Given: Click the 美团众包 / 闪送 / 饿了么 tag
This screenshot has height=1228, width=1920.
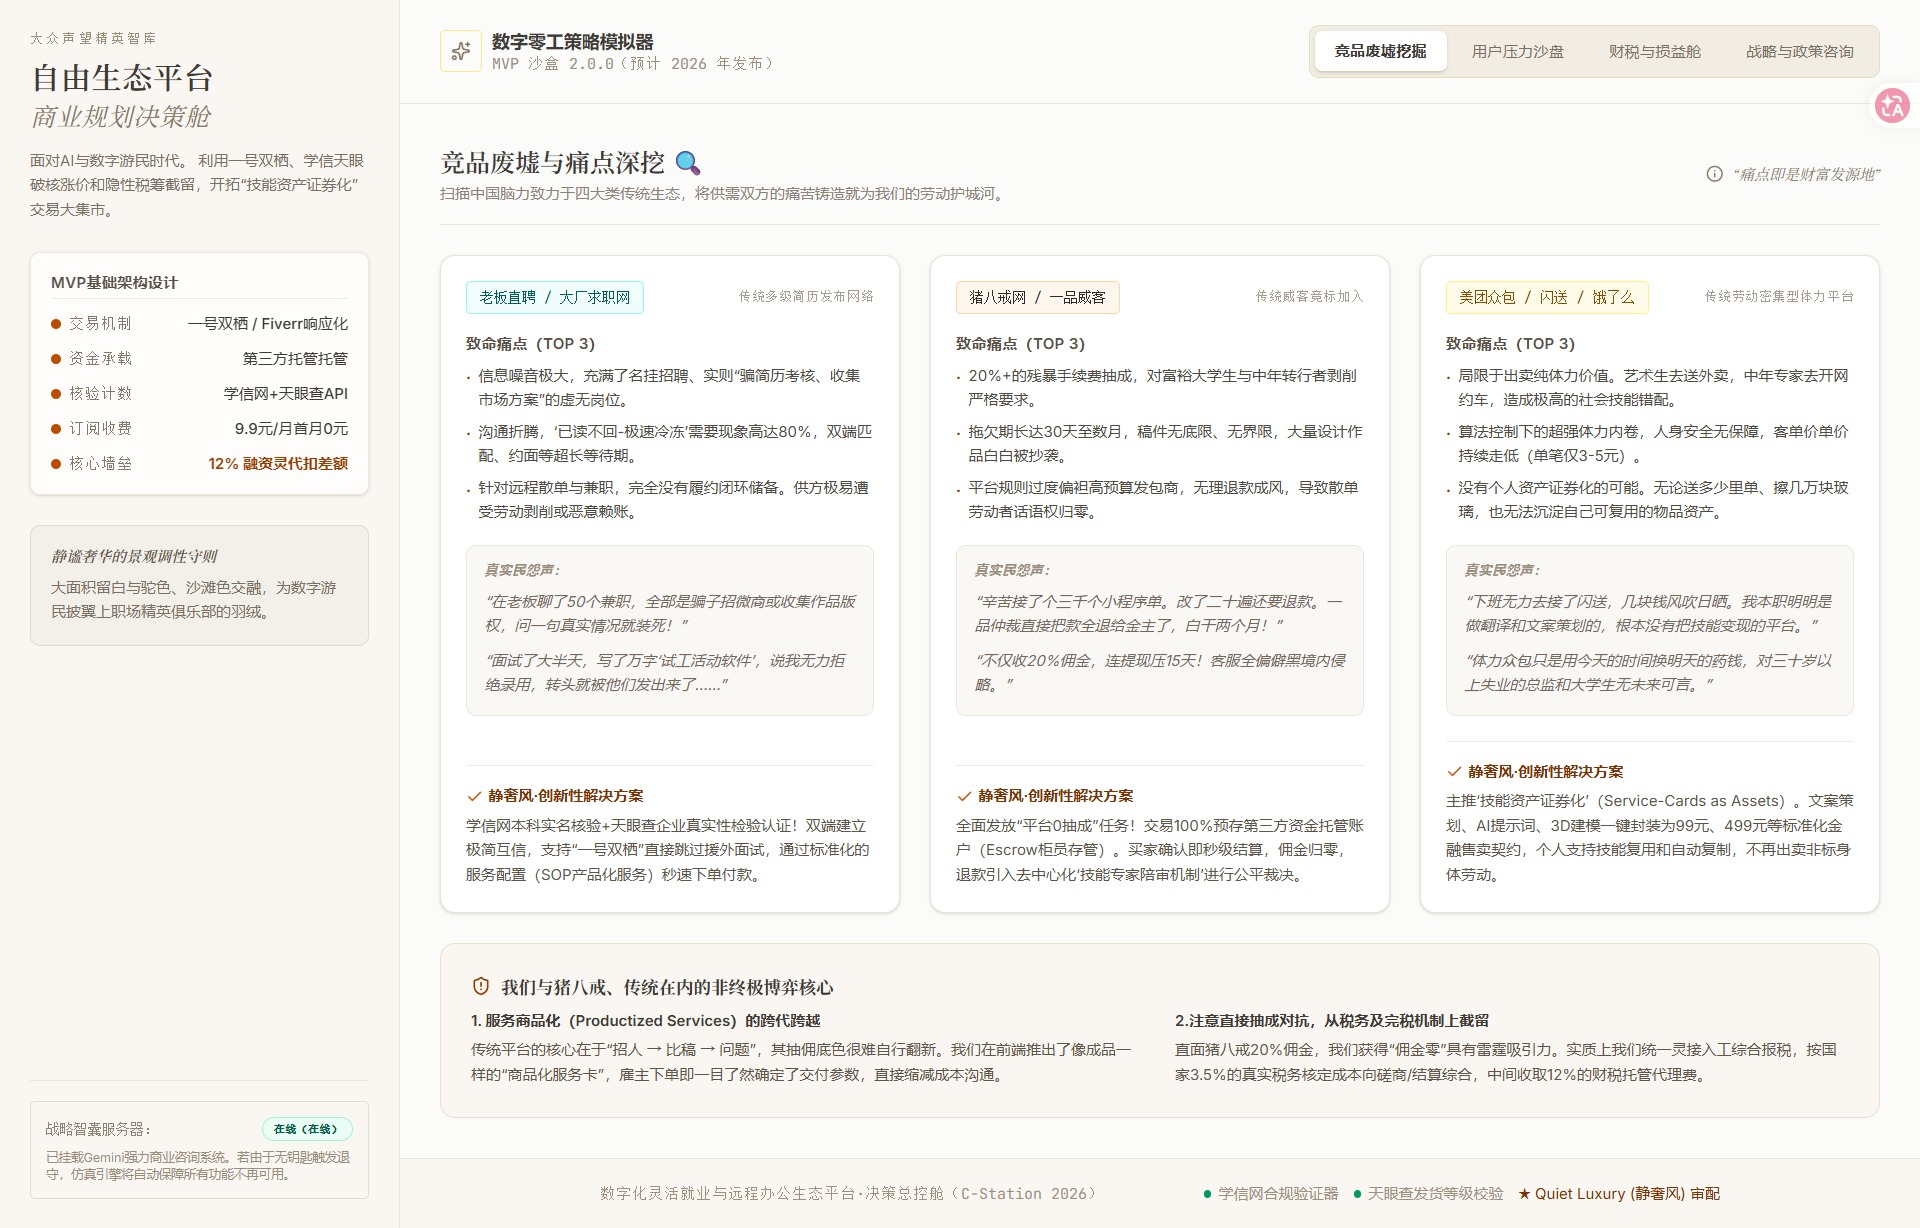Looking at the screenshot, I should point(1546,297).
